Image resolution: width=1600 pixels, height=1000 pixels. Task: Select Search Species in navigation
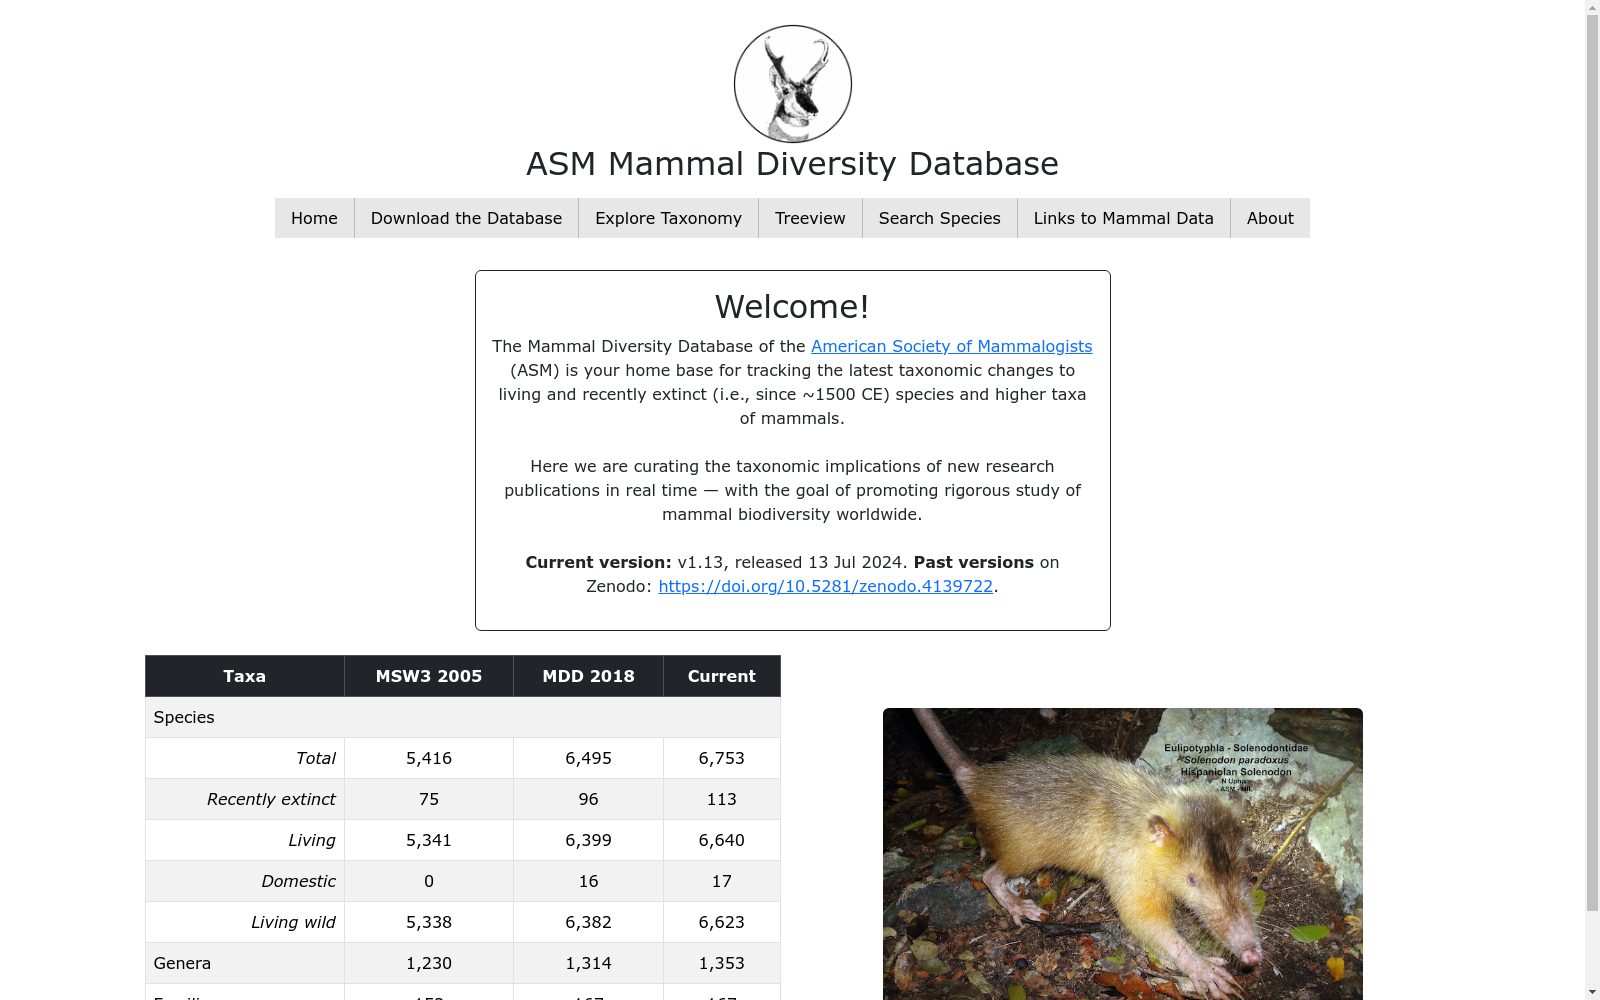coord(939,218)
